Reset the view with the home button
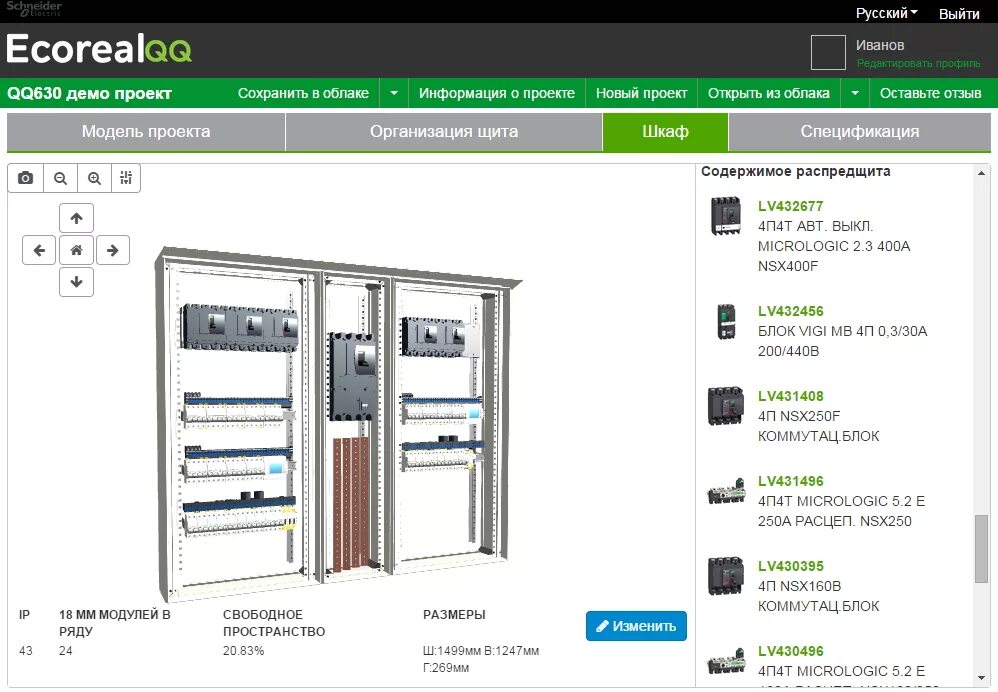 click(x=76, y=250)
